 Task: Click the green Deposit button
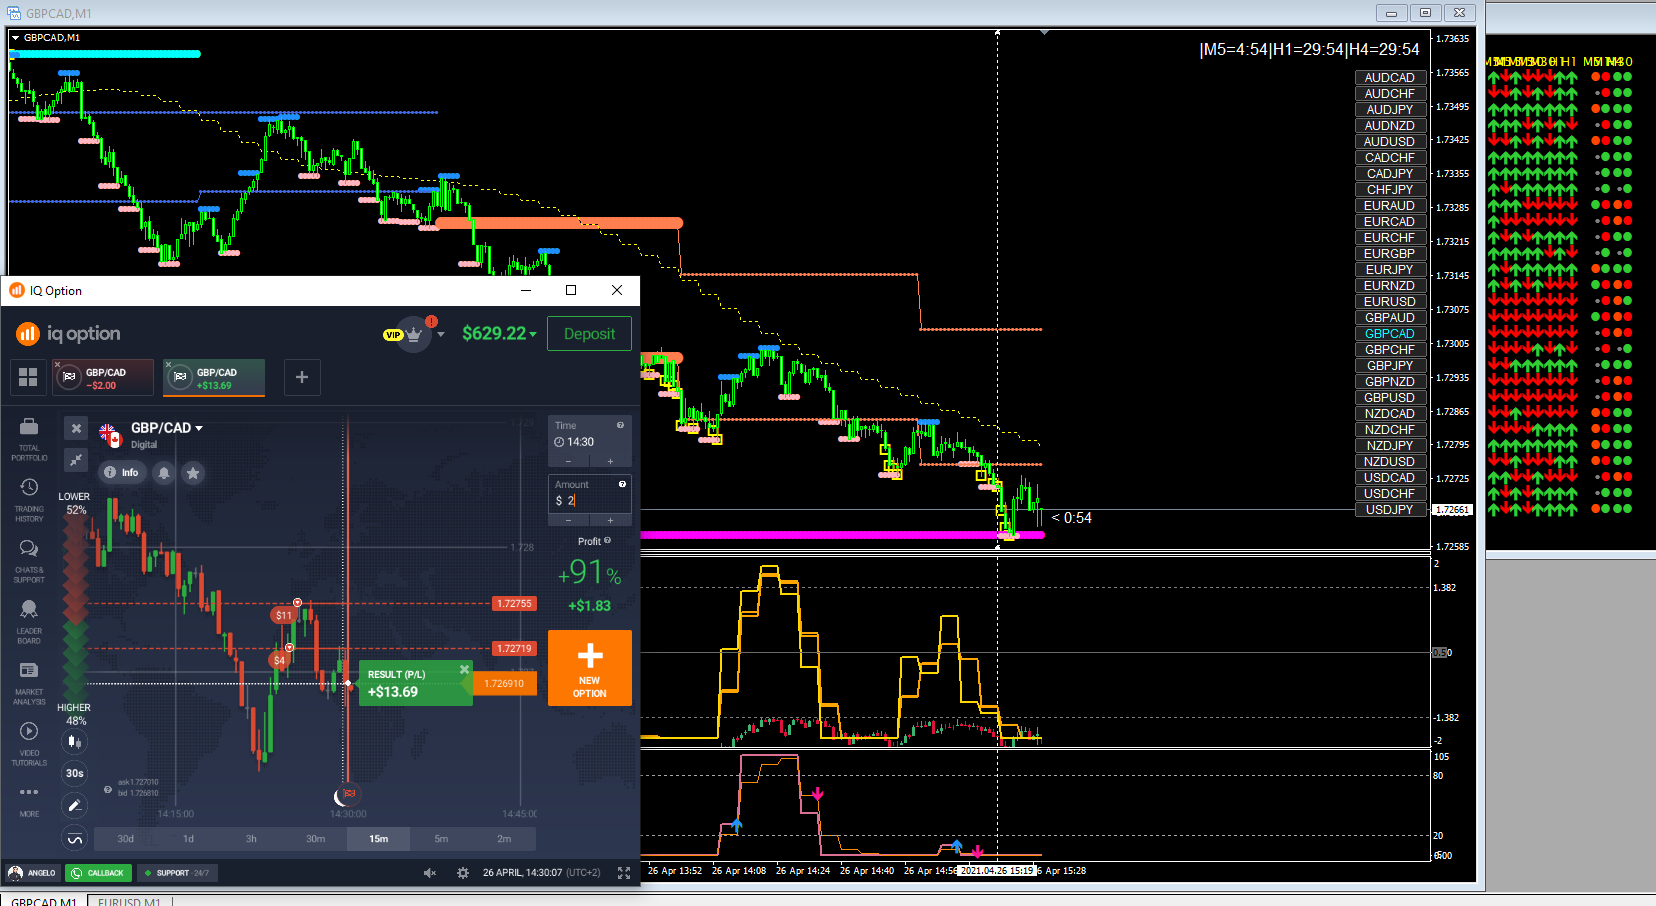589,334
